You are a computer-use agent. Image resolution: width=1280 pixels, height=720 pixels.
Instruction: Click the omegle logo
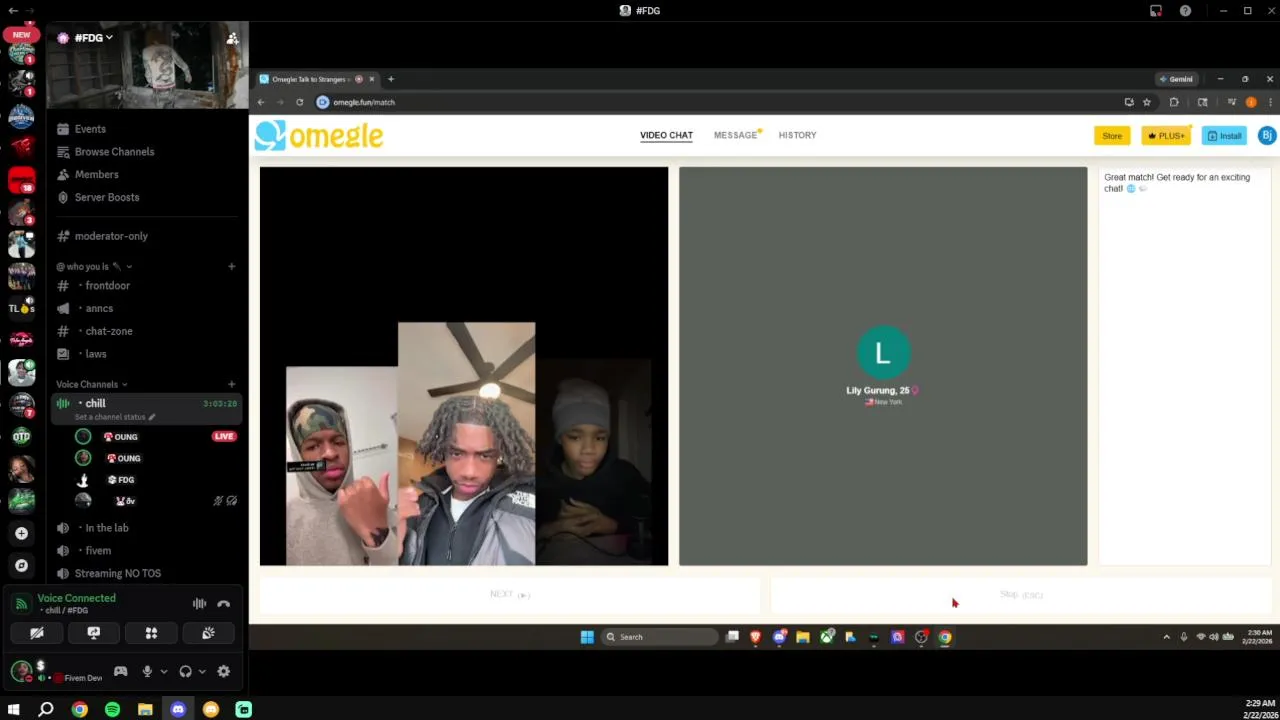coord(319,136)
